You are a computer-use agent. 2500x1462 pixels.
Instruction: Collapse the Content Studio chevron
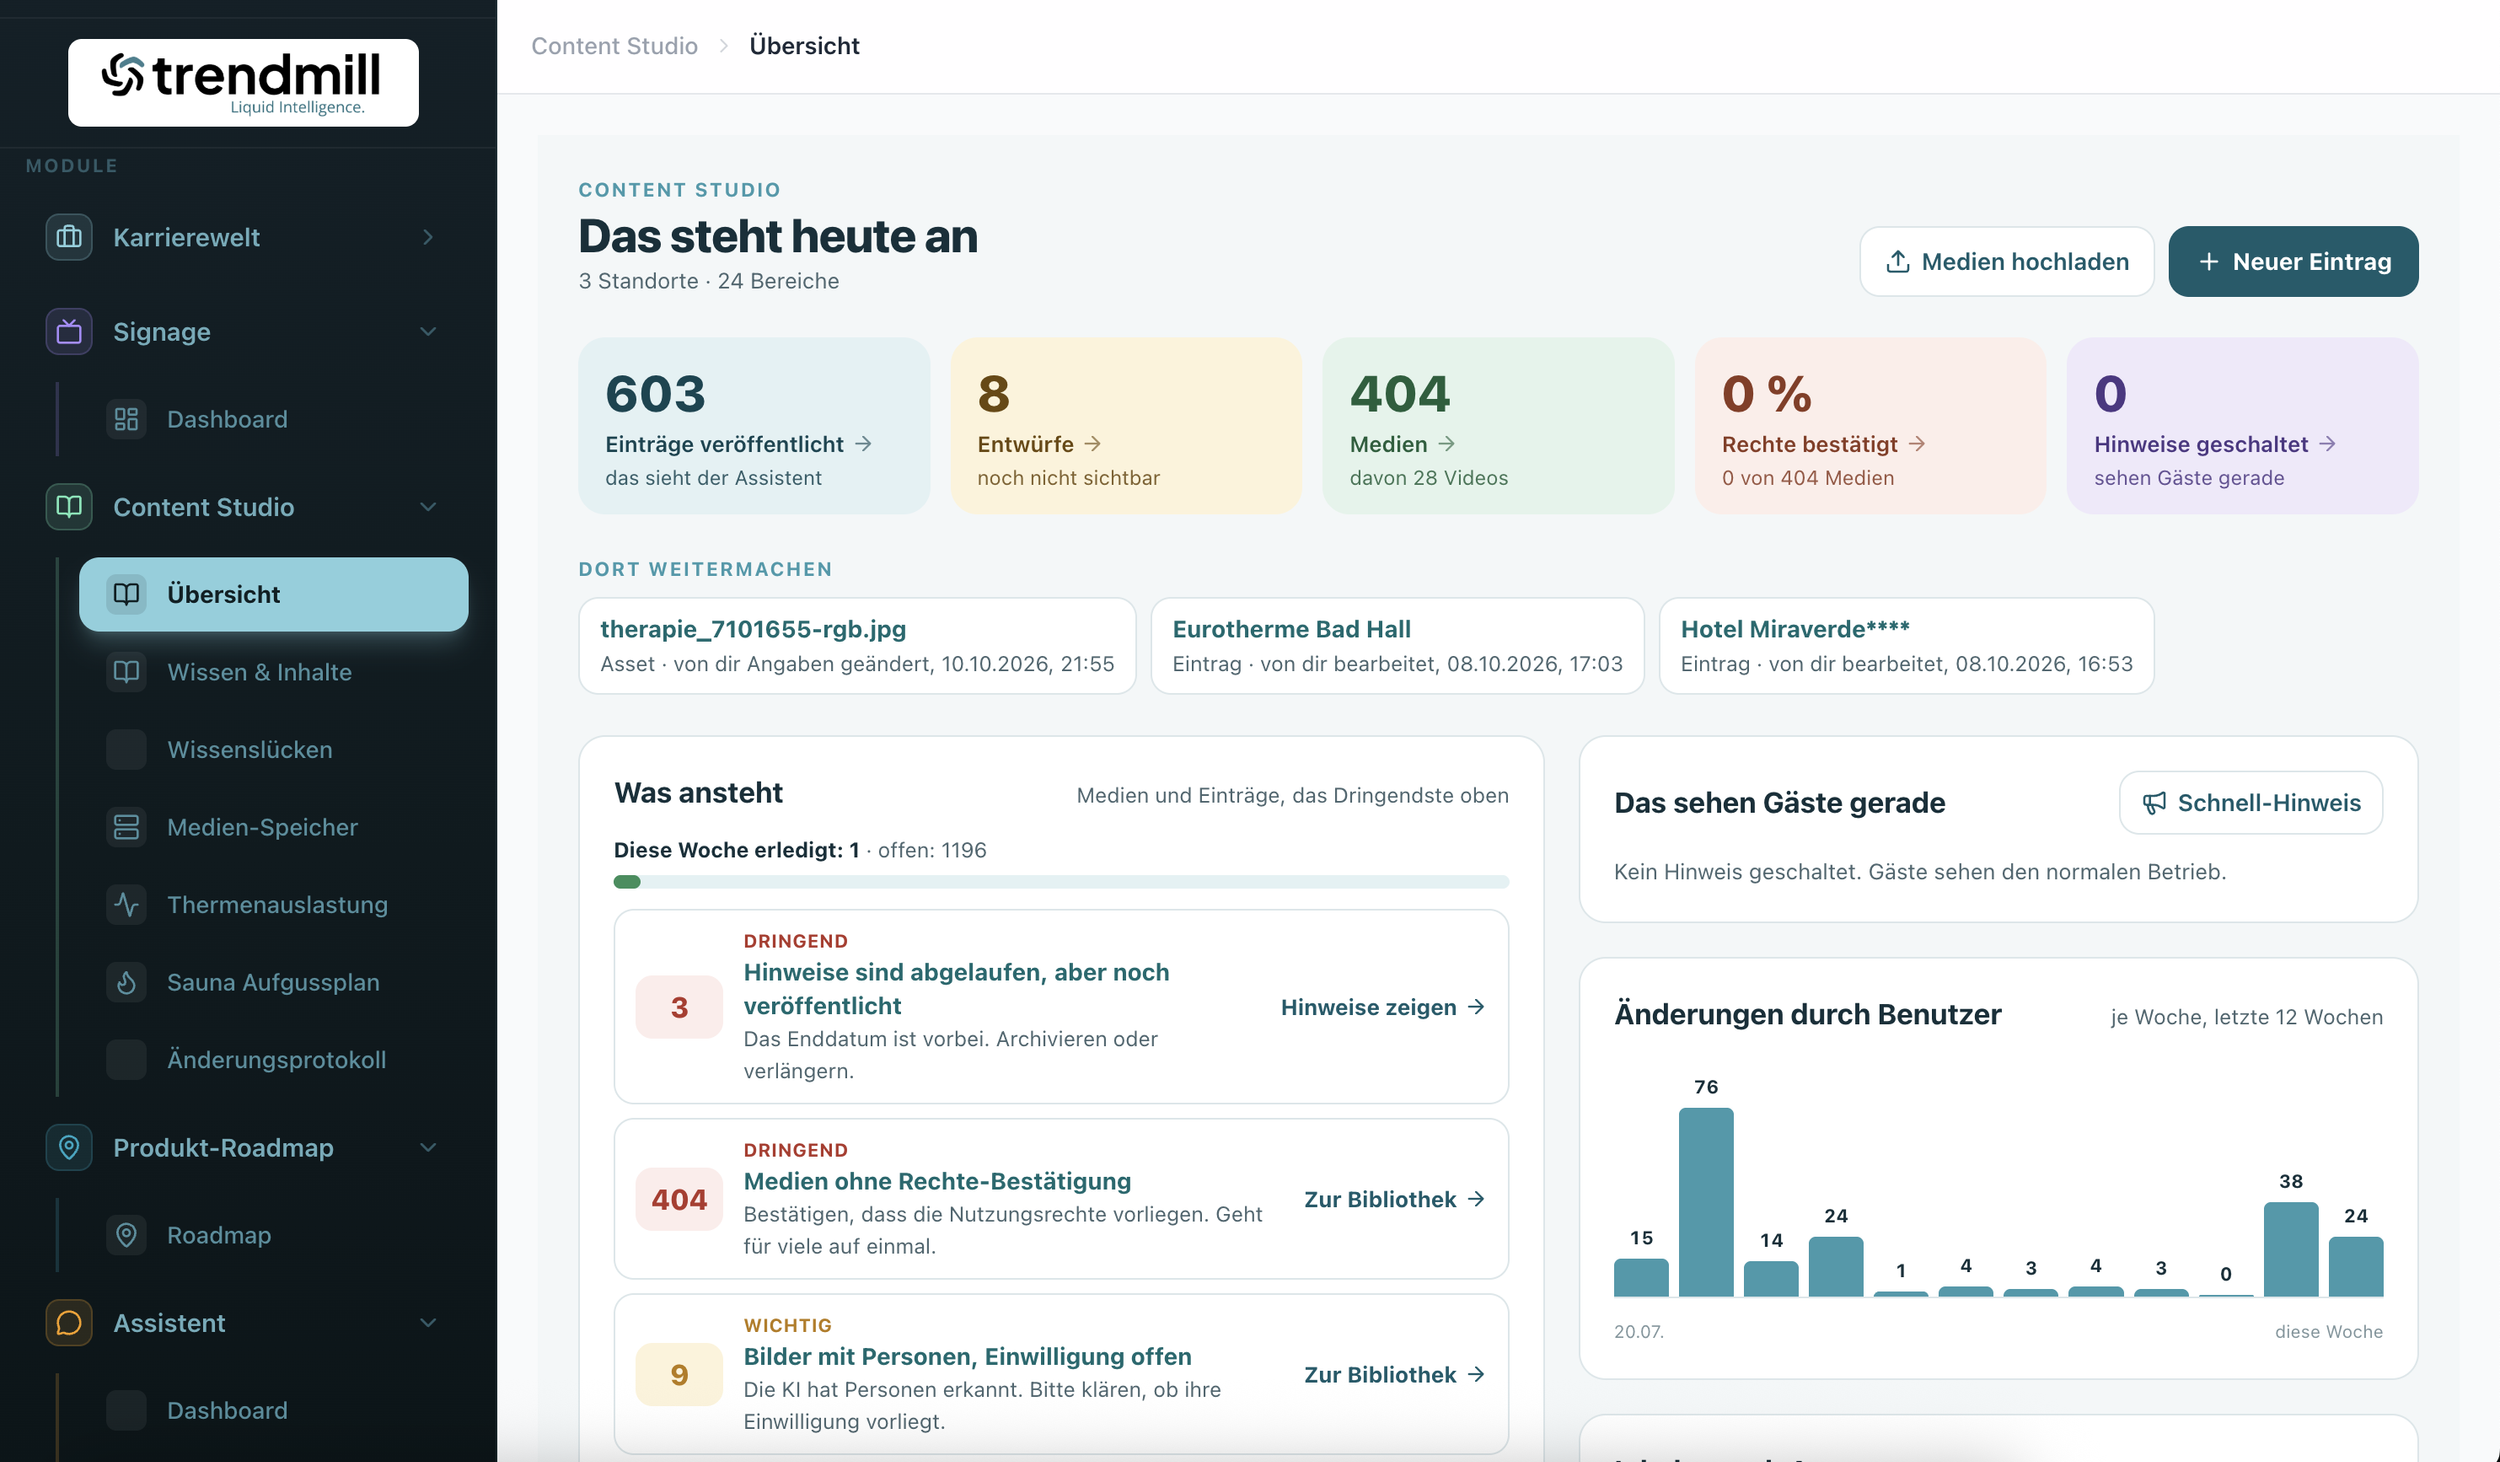tap(428, 506)
